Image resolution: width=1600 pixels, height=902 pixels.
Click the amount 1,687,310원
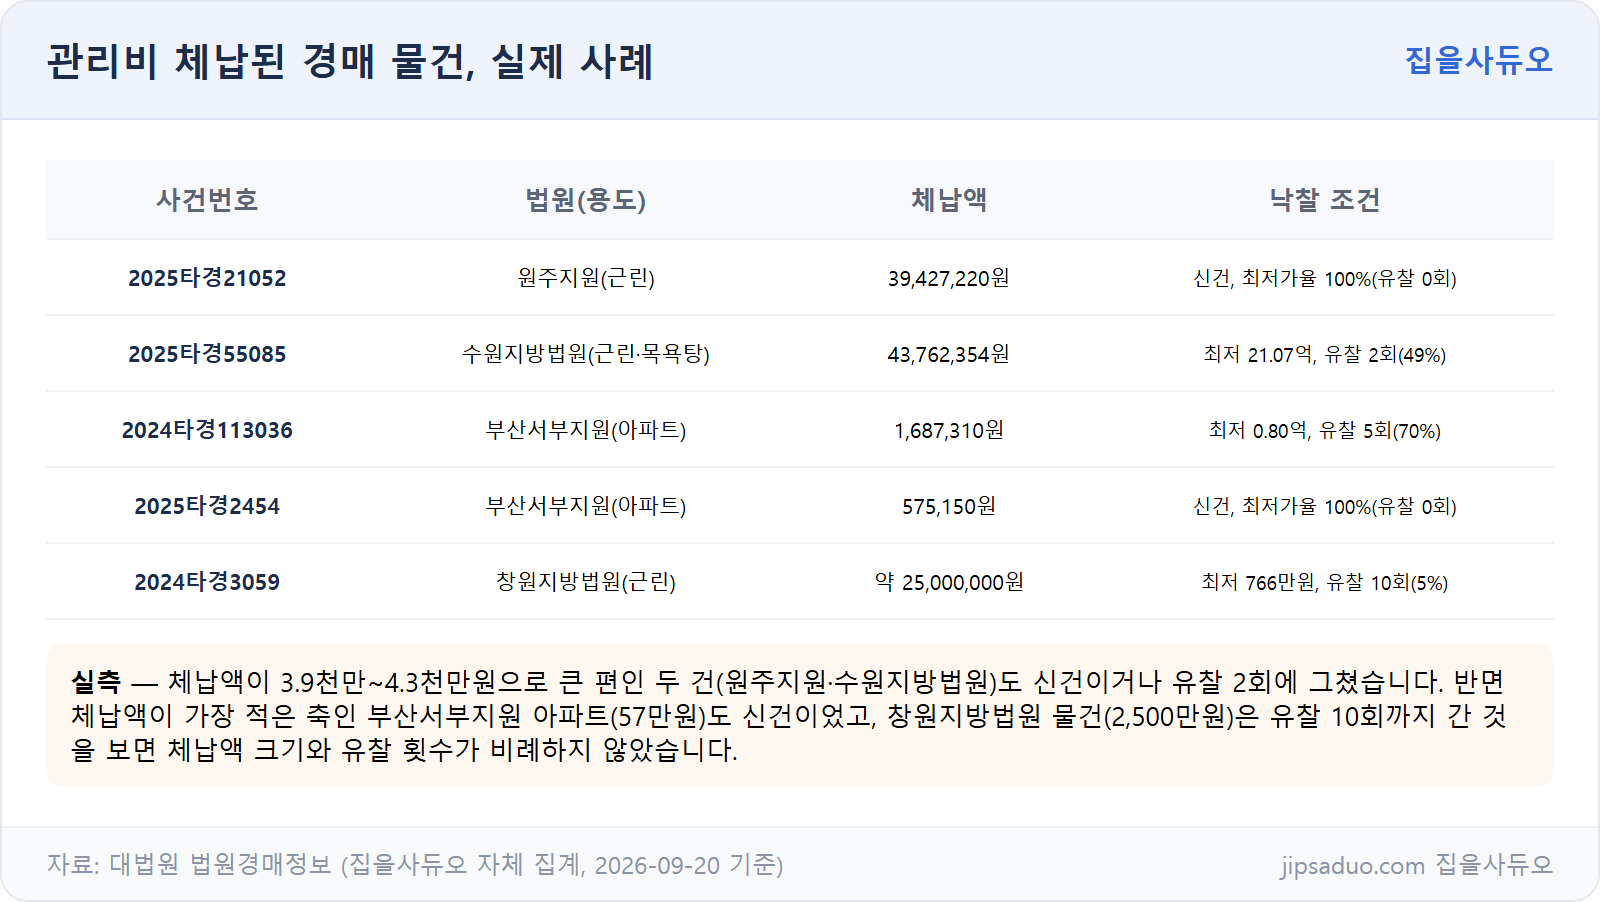949,430
